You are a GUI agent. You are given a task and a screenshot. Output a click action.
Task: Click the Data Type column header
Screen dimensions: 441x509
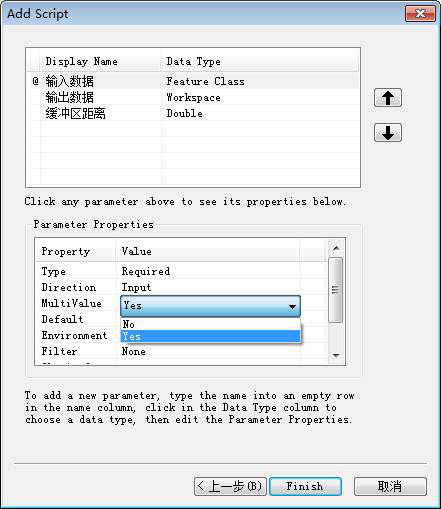(260, 61)
